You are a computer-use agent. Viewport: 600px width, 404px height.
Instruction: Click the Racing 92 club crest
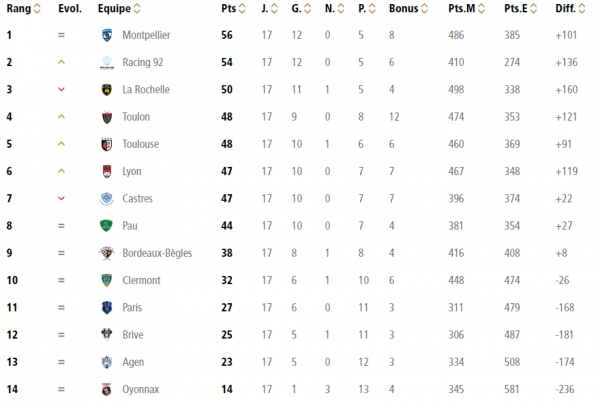click(x=107, y=62)
